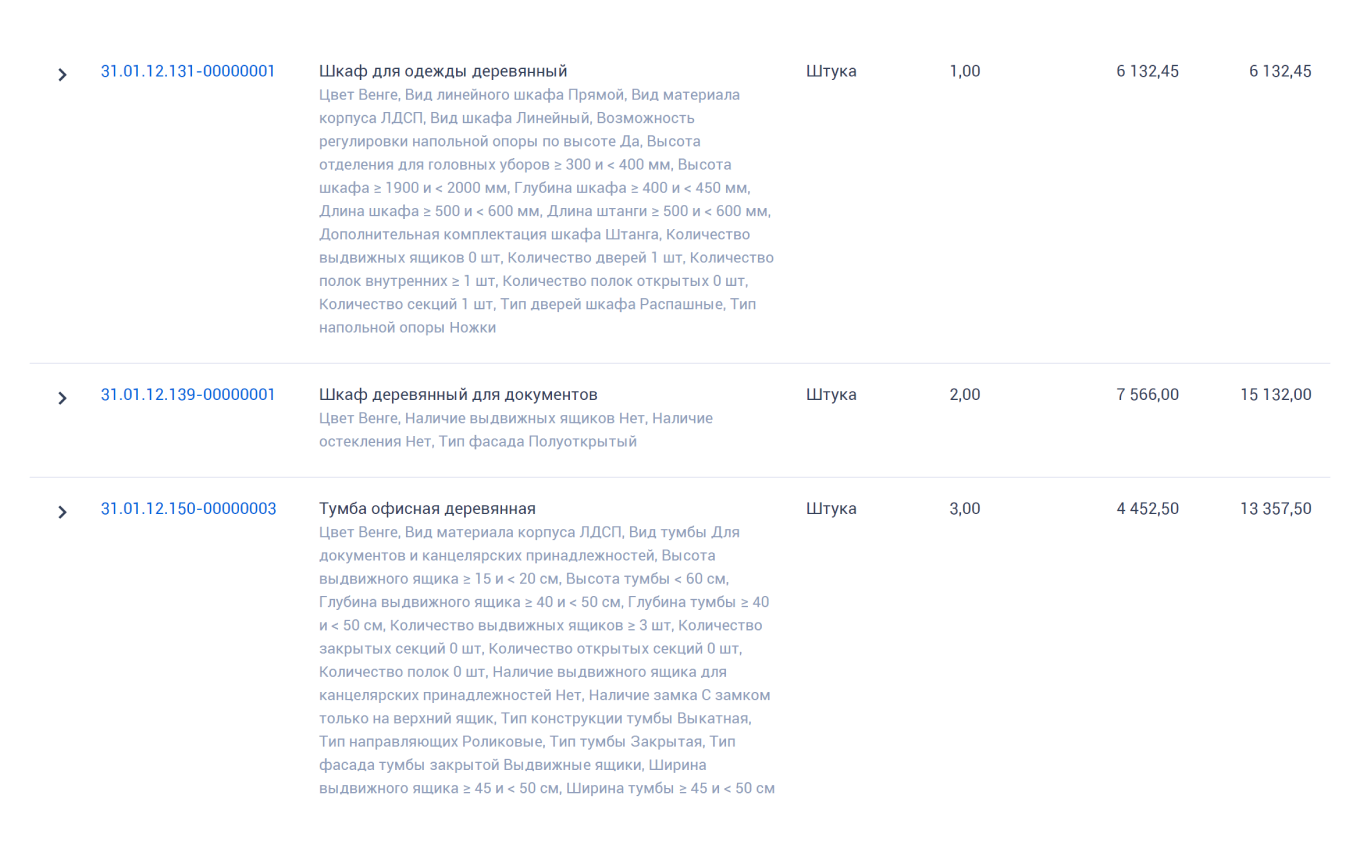This screenshot has width=1360, height=860.
Task: Open code link 31.01.12.150-00000003
Action: (x=189, y=508)
